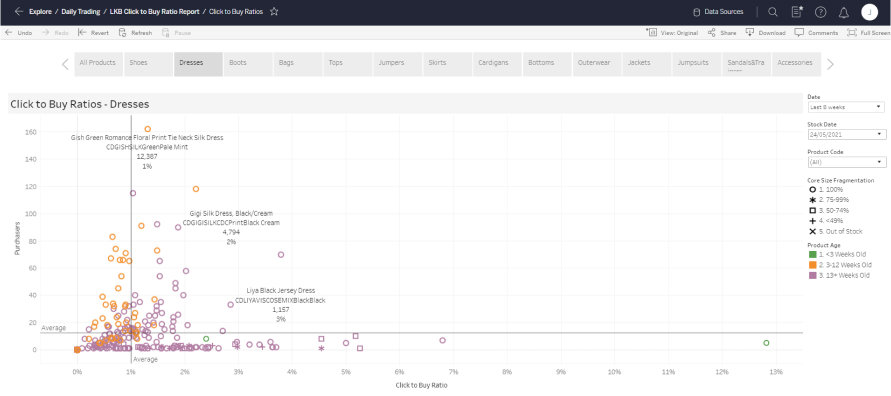
Task: Open the Product Code dropdown
Action: point(847,162)
